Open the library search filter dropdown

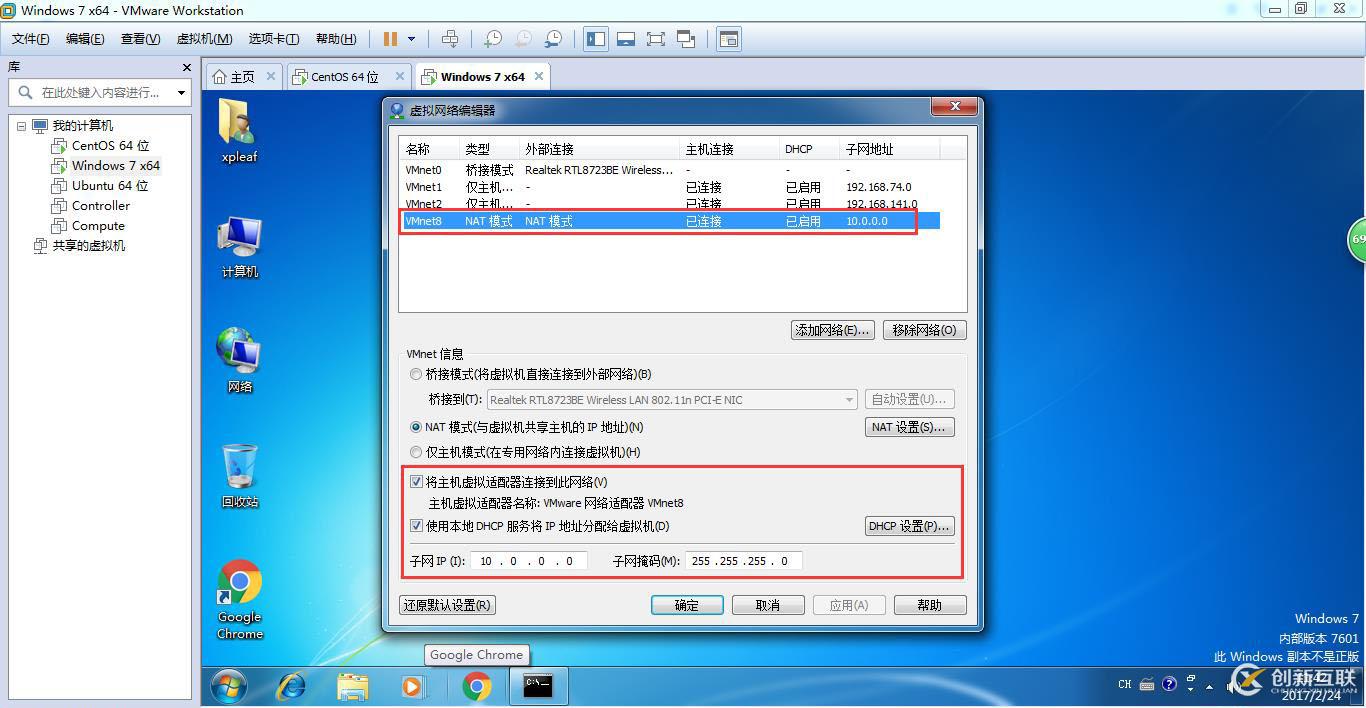point(181,92)
